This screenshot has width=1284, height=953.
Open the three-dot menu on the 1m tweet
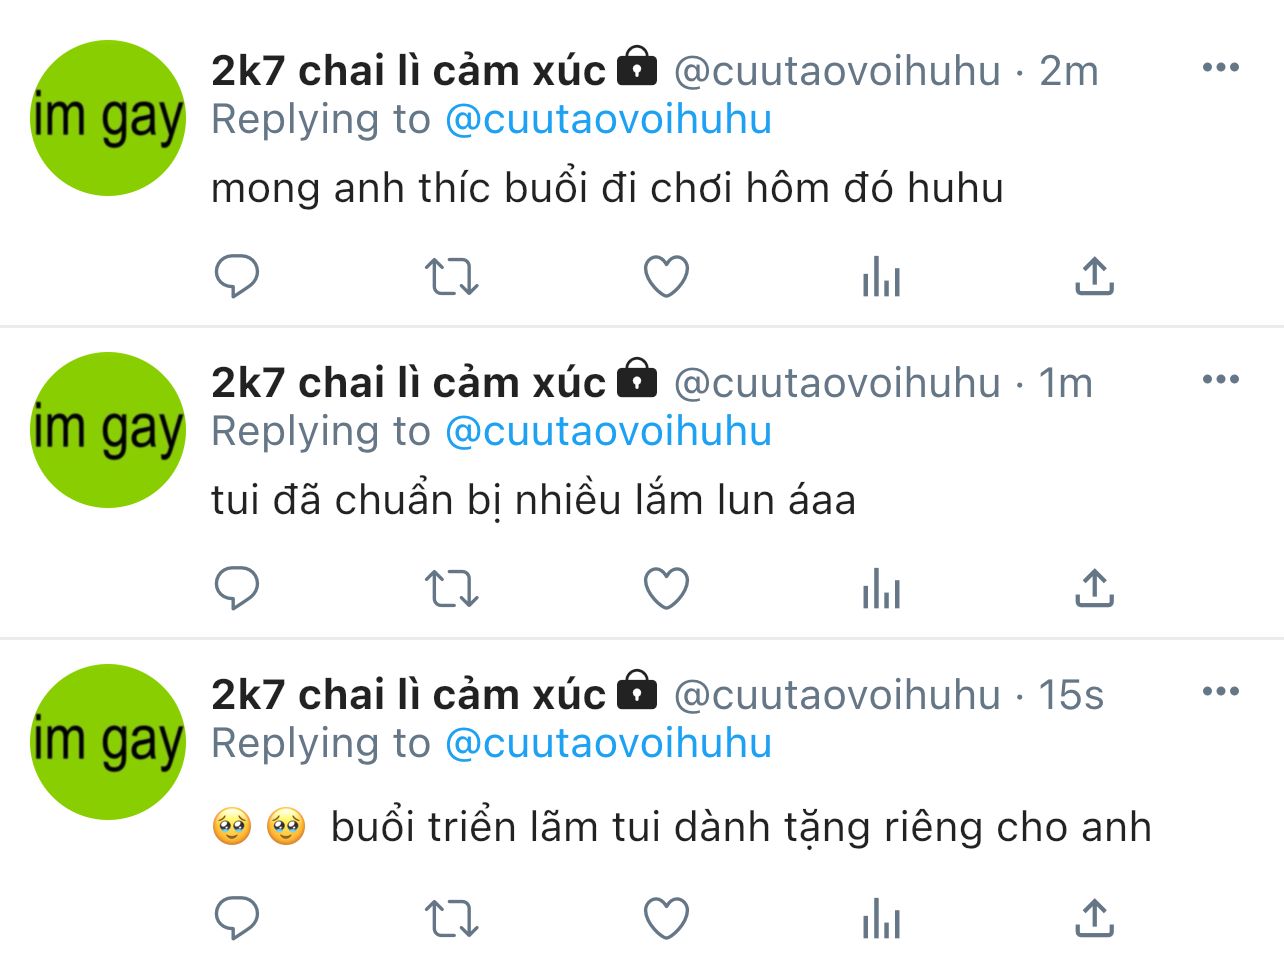click(1220, 380)
